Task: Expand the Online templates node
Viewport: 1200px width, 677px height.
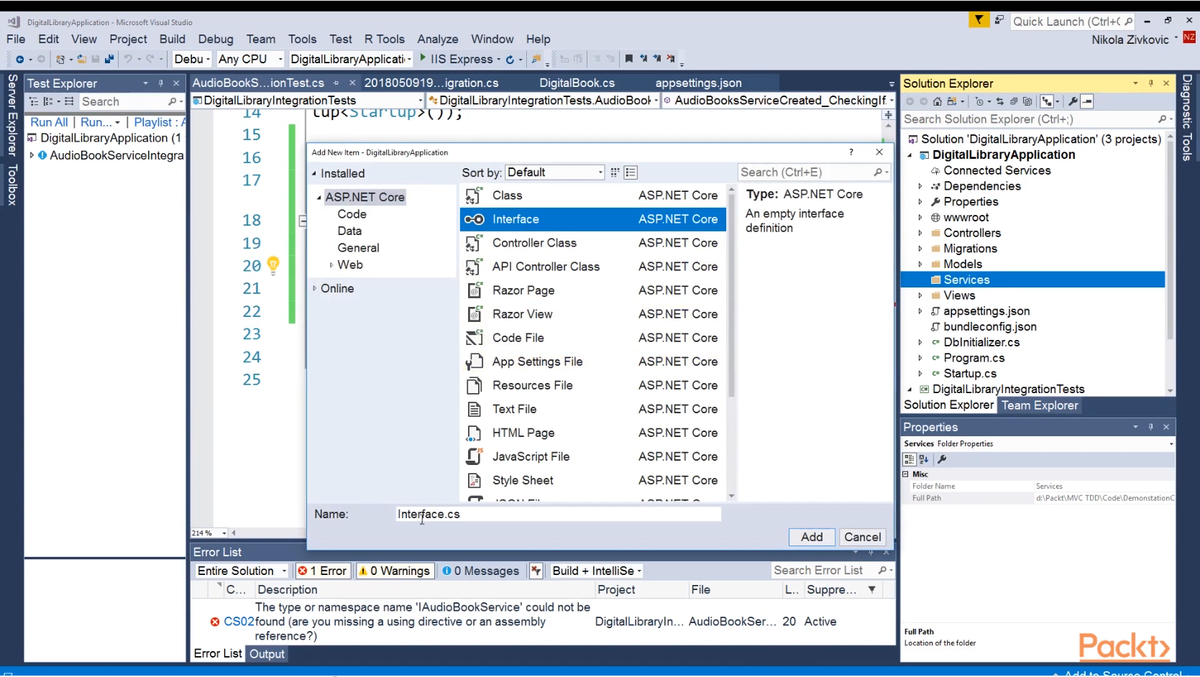Action: point(314,289)
